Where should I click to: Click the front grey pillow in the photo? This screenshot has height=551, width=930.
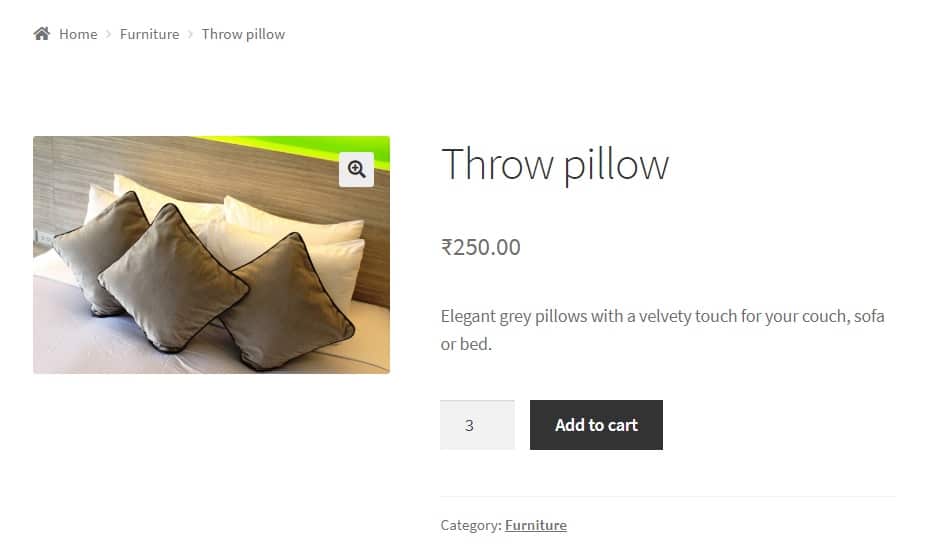[172, 279]
